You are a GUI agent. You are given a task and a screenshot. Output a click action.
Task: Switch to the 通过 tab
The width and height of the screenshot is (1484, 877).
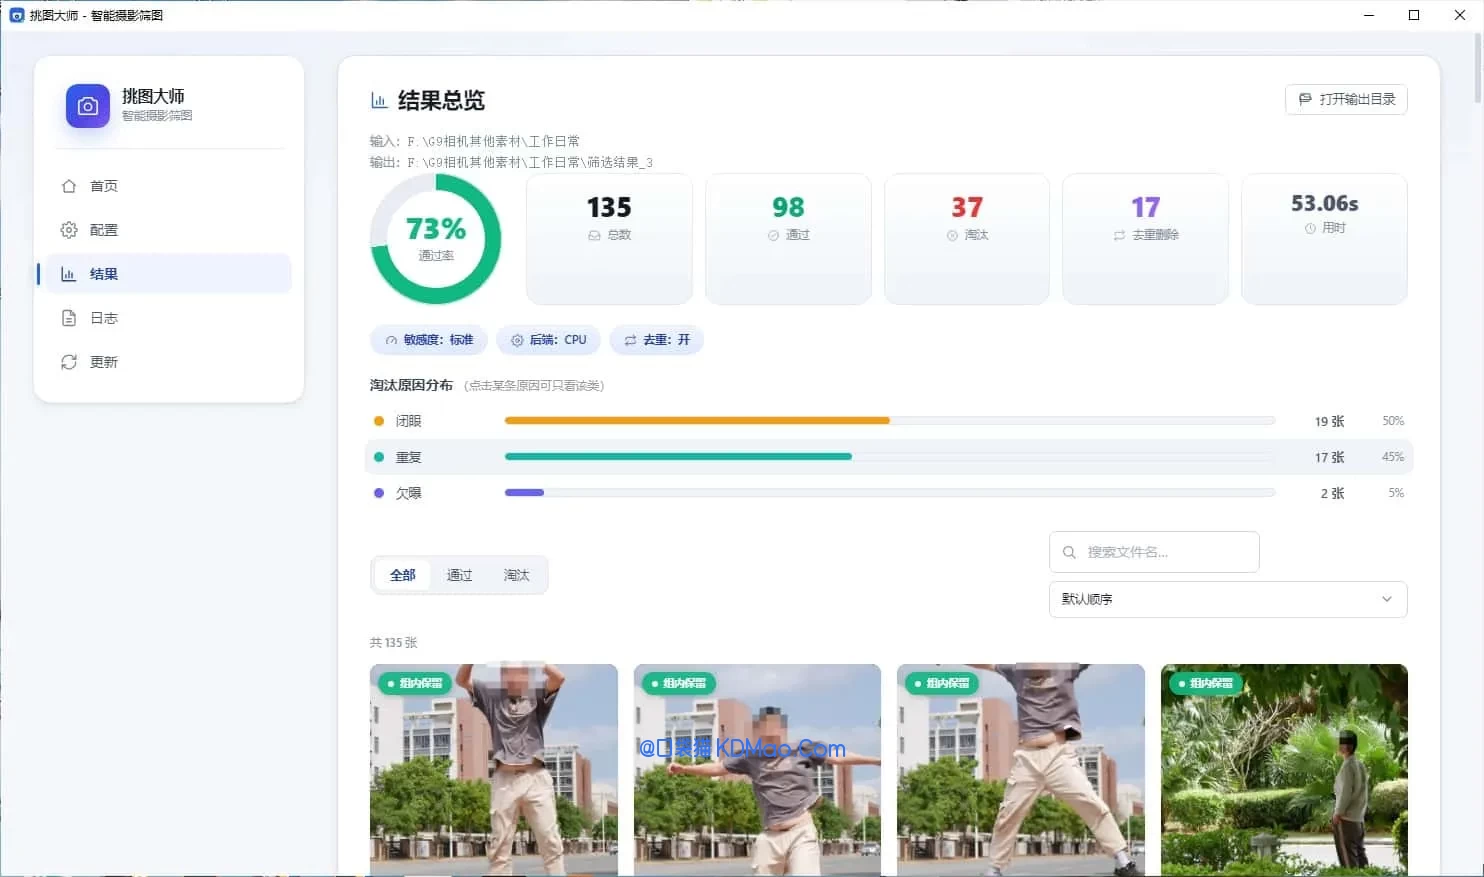tap(459, 575)
